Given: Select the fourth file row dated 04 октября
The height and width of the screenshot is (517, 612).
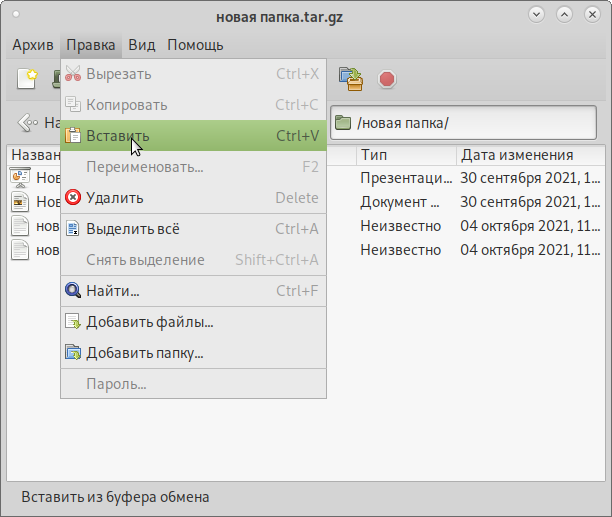Looking at the screenshot, I should point(480,250).
